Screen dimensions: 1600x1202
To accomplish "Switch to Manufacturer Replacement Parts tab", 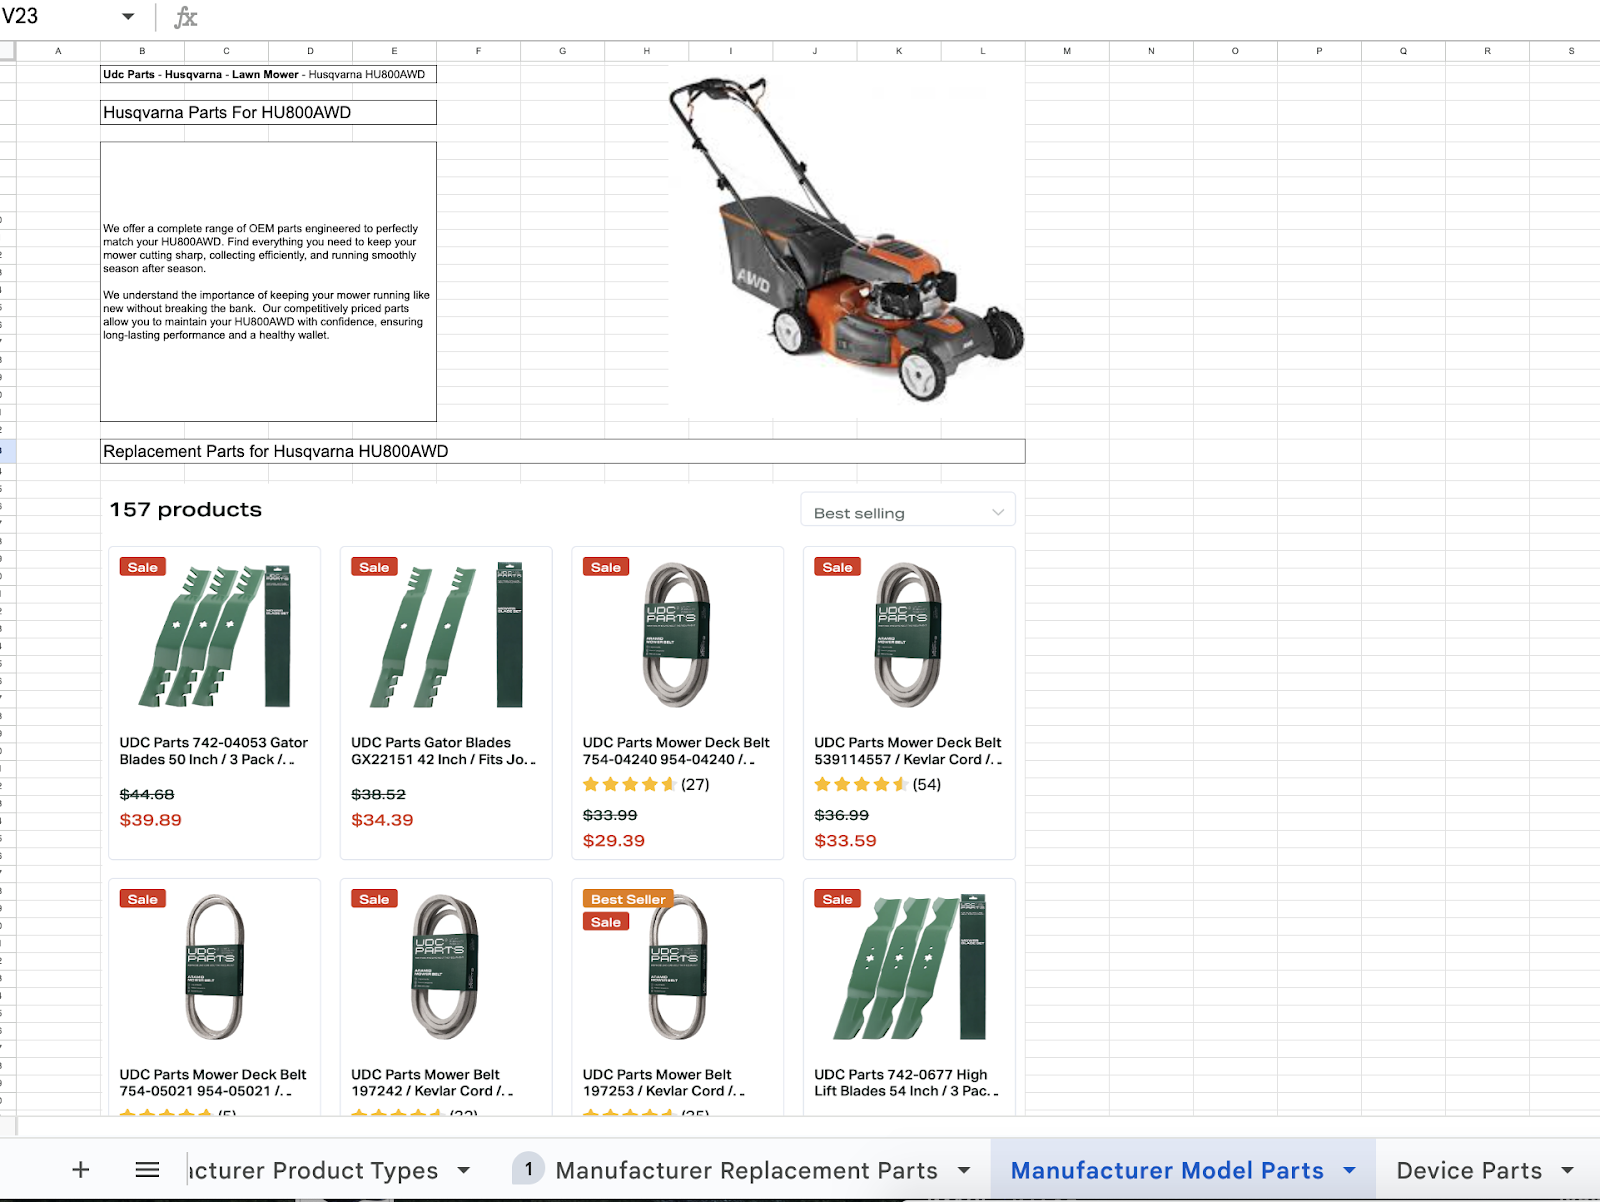I will click(x=746, y=1170).
